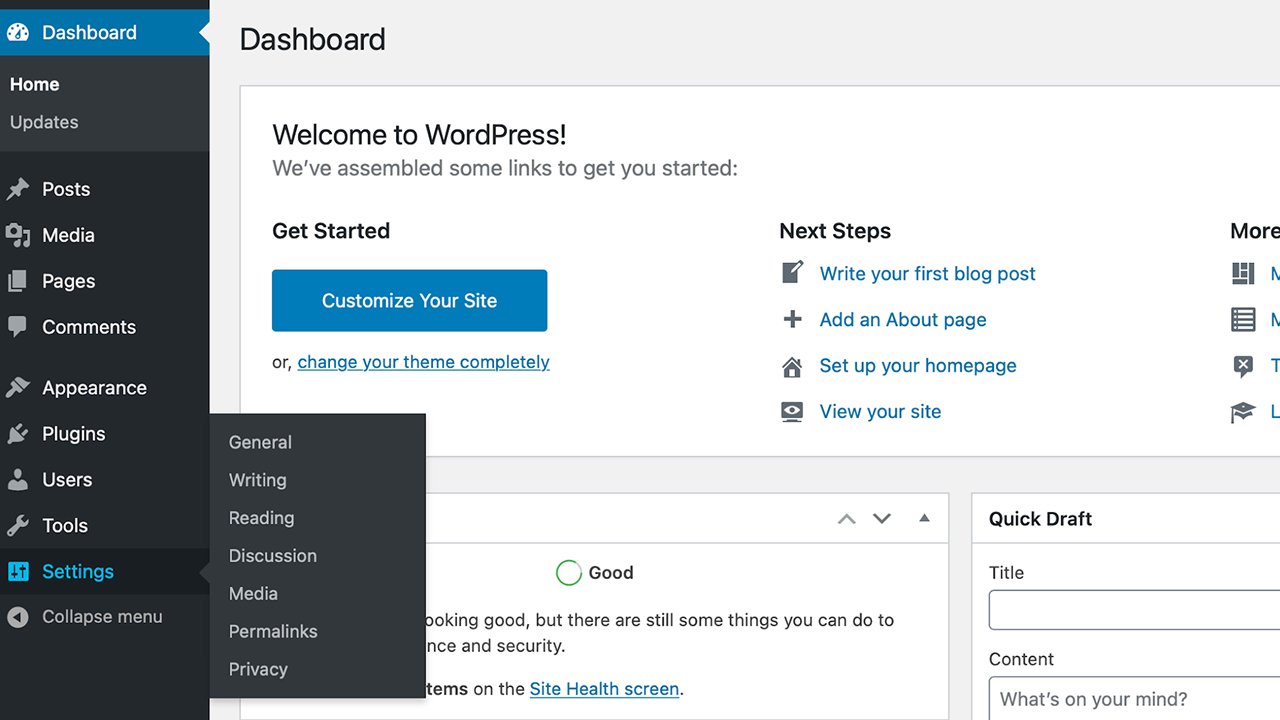Image resolution: width=1280 pixels, height=720 pixels.
Task: Click the Media library icon in sidebar
Action: tap(18, 235)
